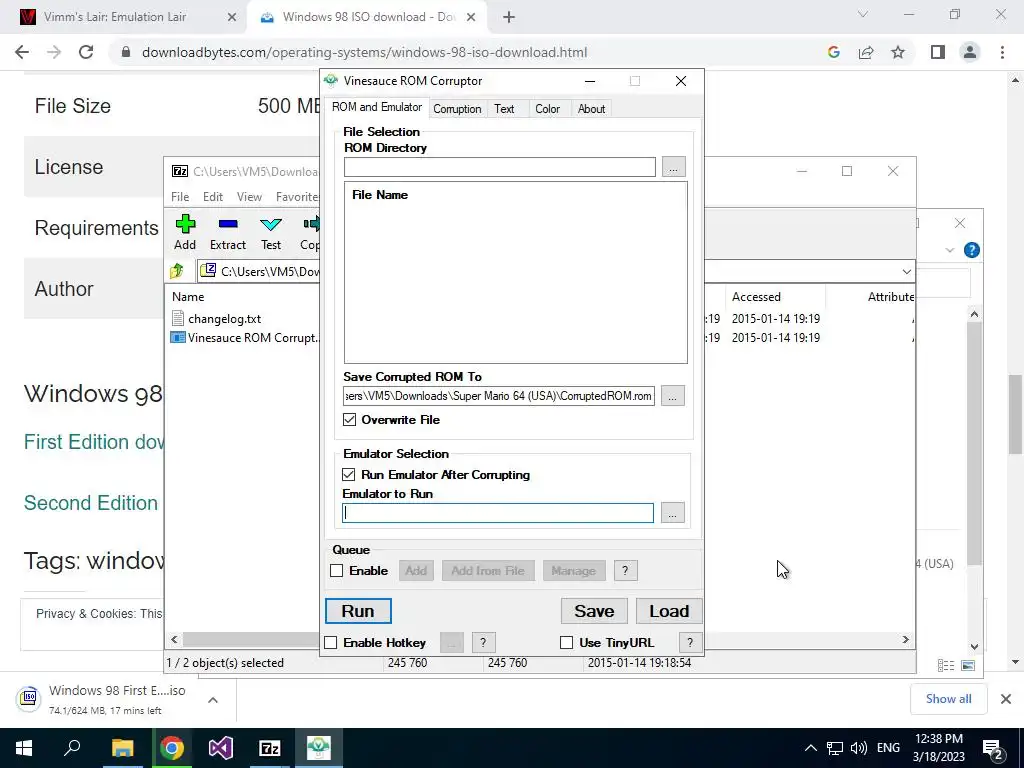Viewport: 1024px width, 768px height.
Task: Click Show all downloads
Action: coord(948,699)
